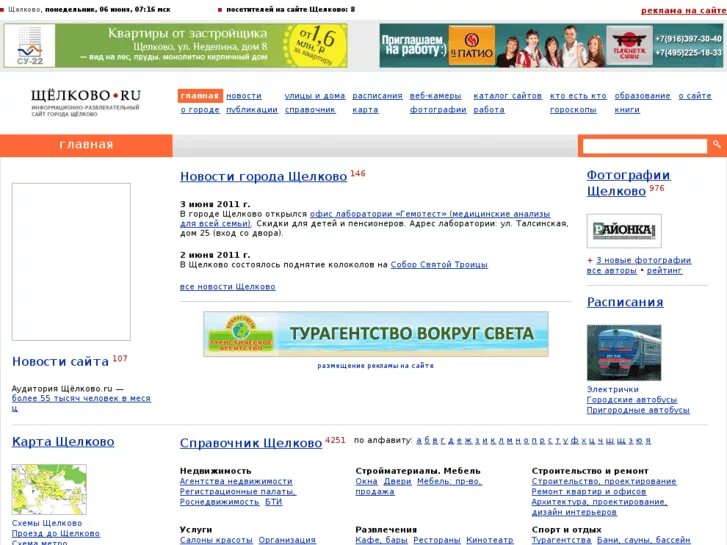
Task: Open Собор Святой Троицы link
Action: coord(439,264)
